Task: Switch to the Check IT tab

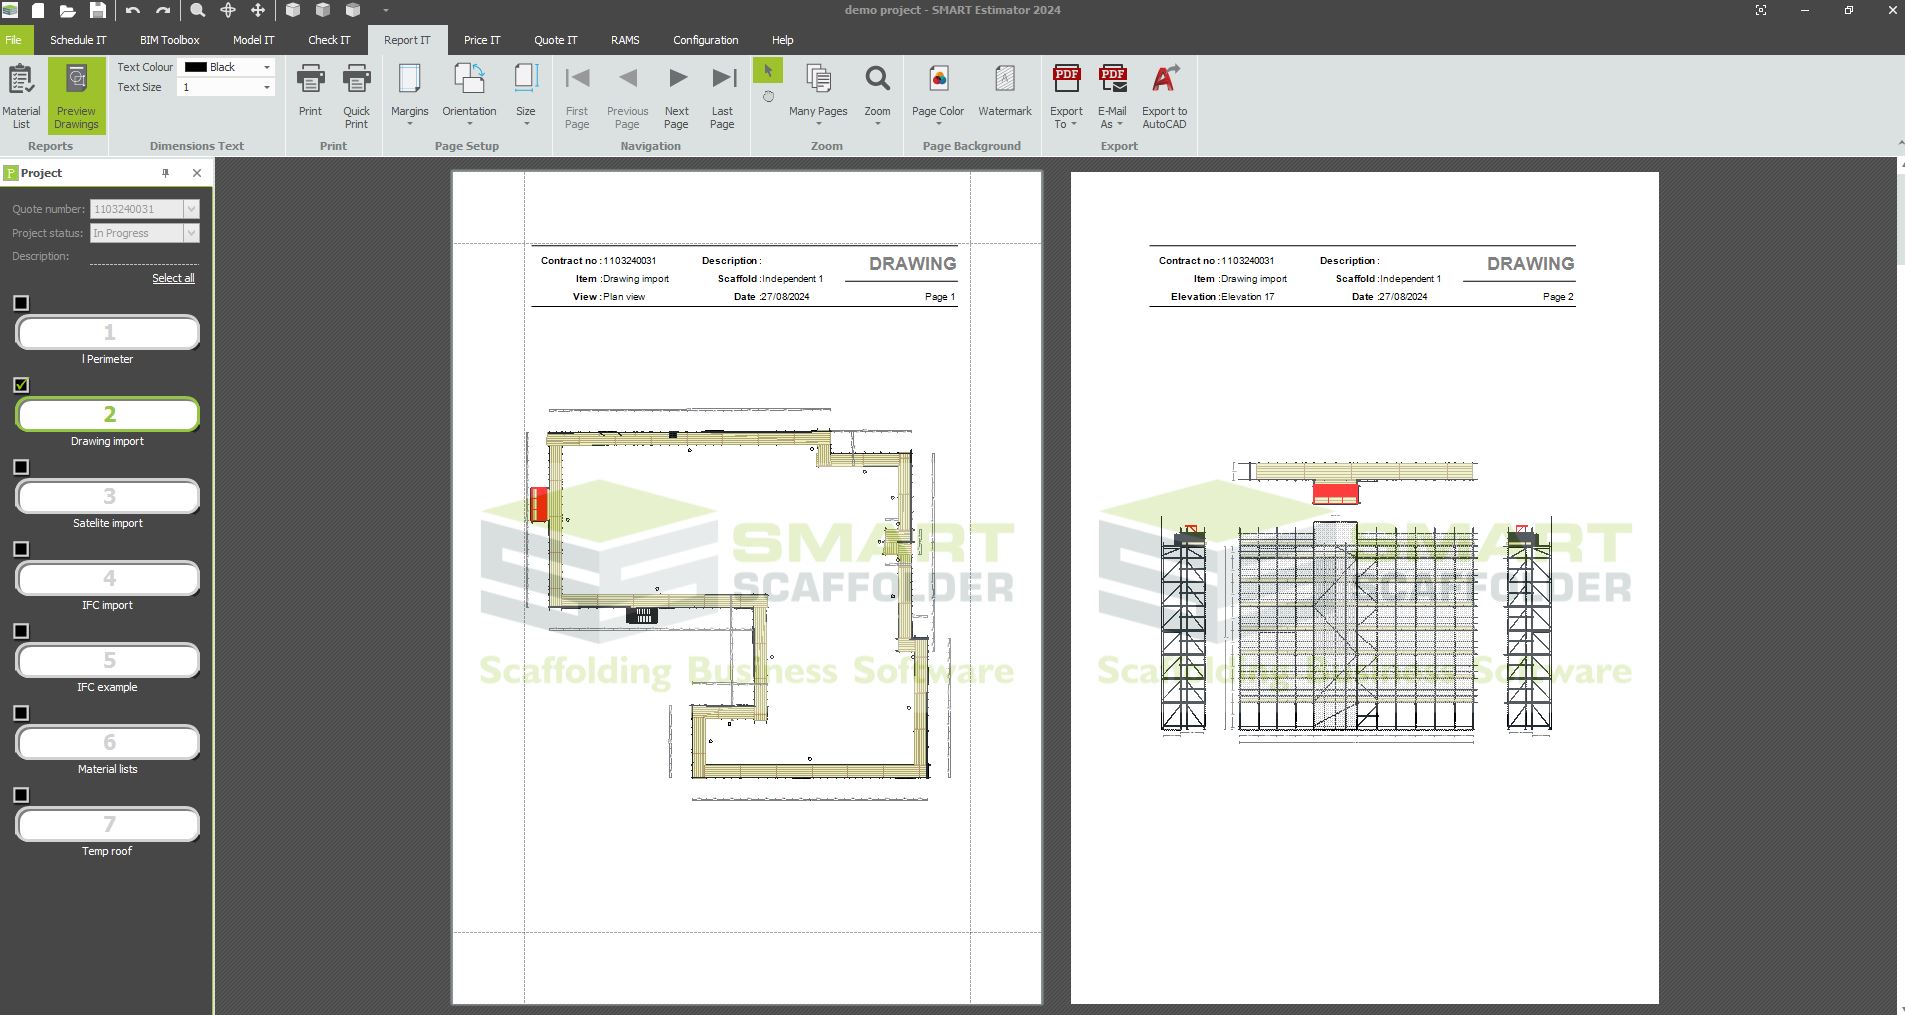Action: [x=329, y=40]
